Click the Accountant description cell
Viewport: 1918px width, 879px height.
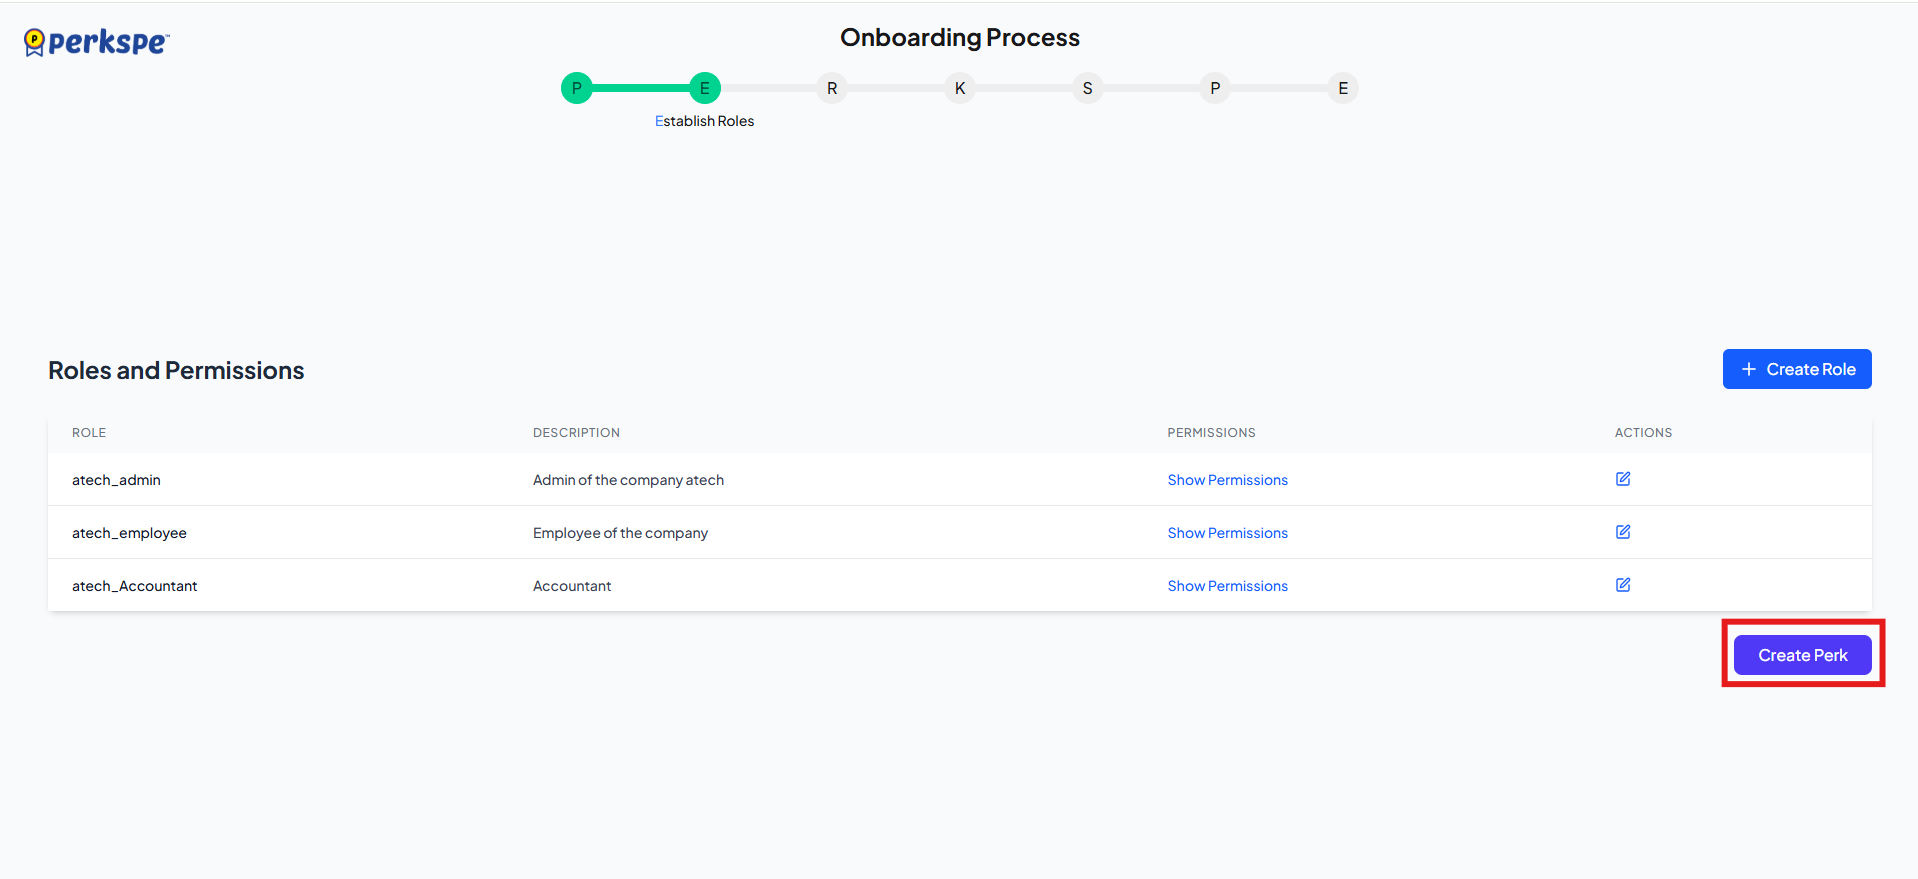[572, 586]
